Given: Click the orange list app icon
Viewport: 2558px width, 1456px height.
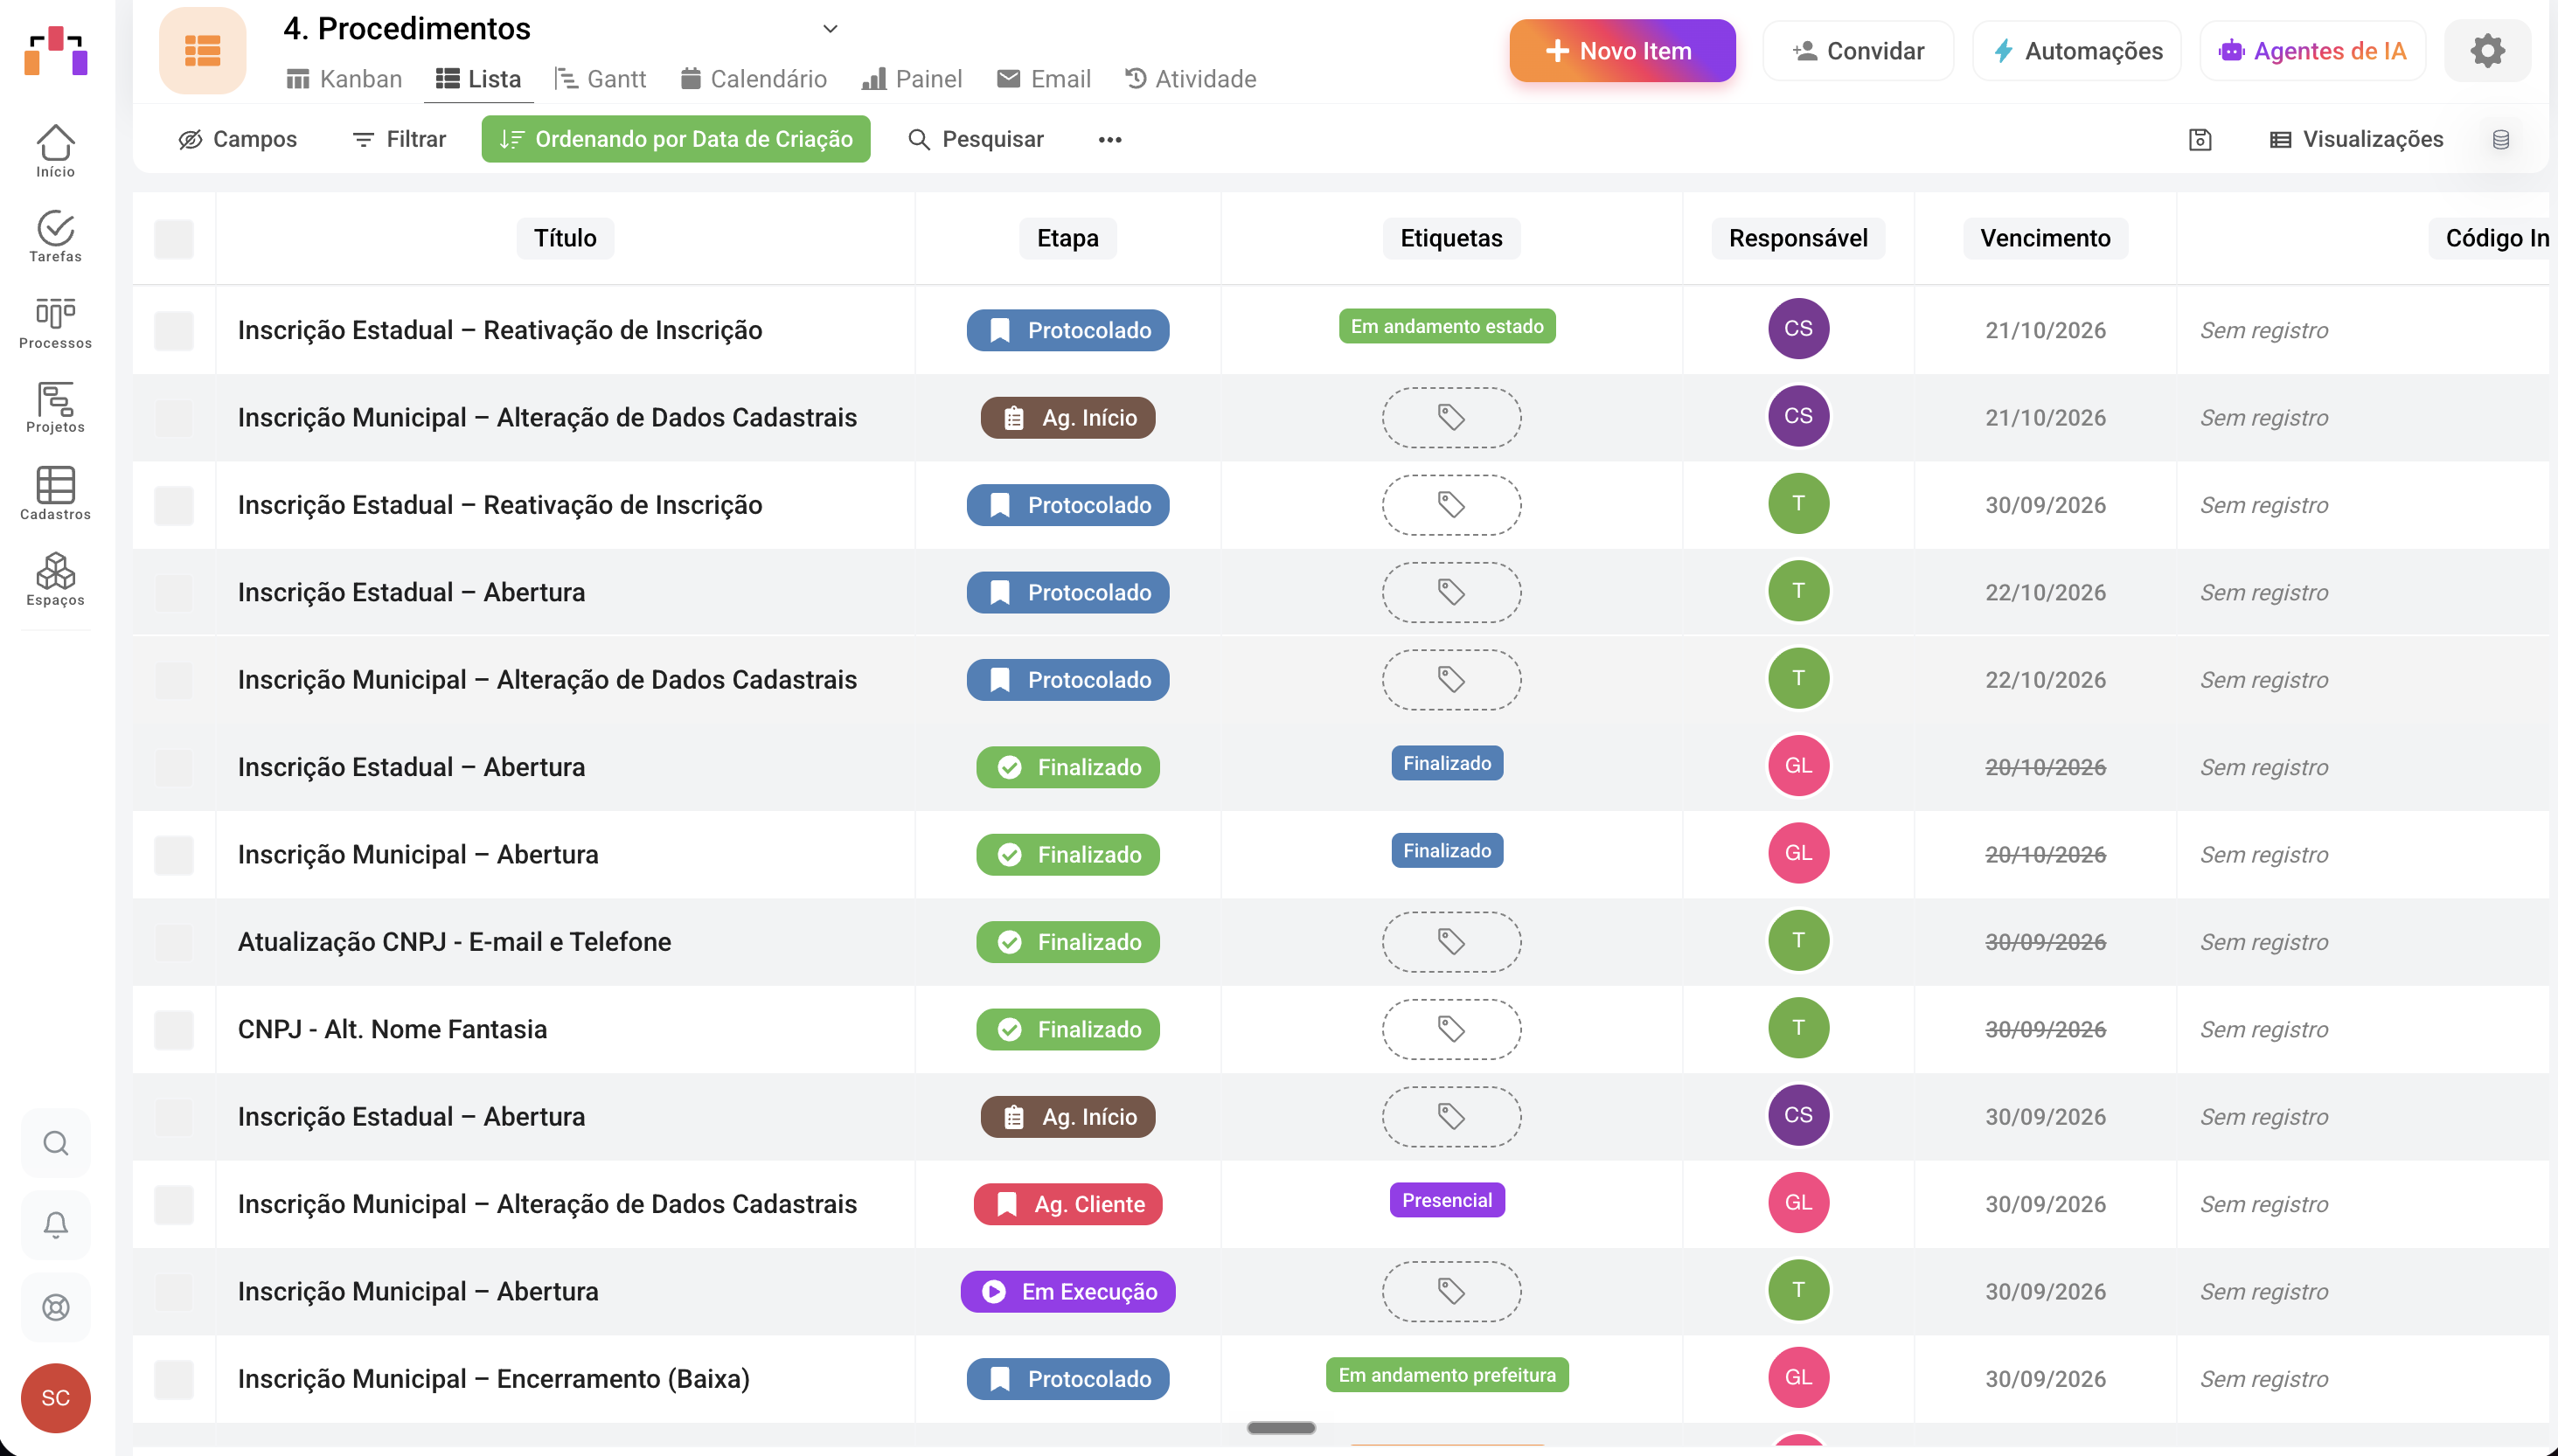Looking at the screenshot, I should click(203, 51).
